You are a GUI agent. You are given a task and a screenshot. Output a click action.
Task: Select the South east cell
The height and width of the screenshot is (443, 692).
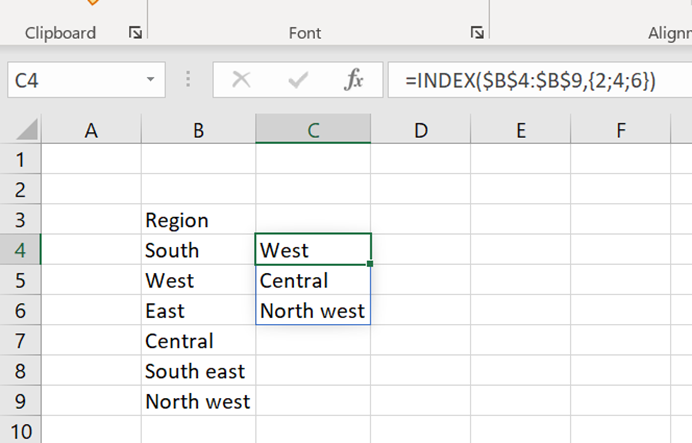tap(195, 372)
